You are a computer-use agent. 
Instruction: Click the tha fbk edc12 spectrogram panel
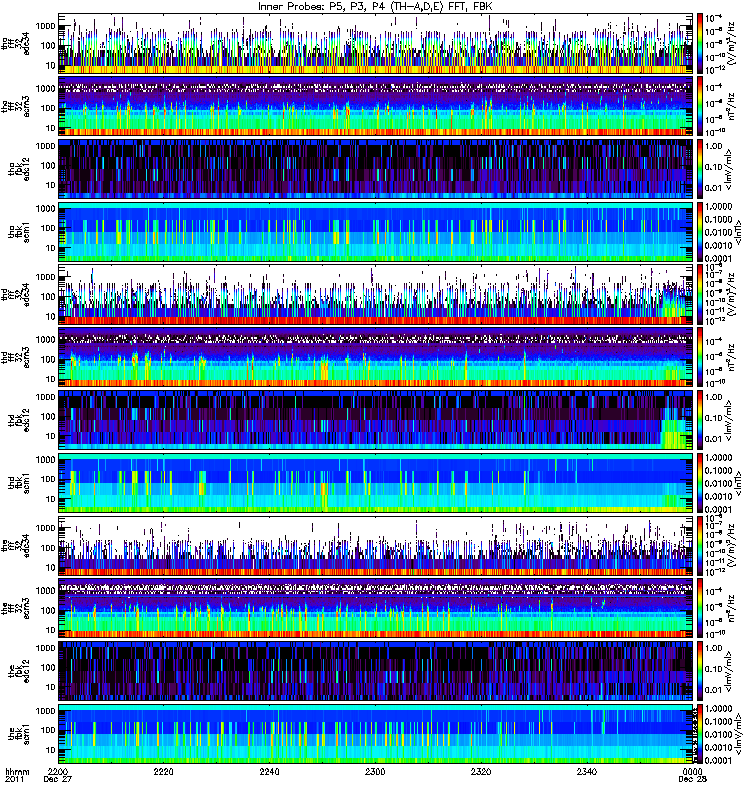(376, 169)
